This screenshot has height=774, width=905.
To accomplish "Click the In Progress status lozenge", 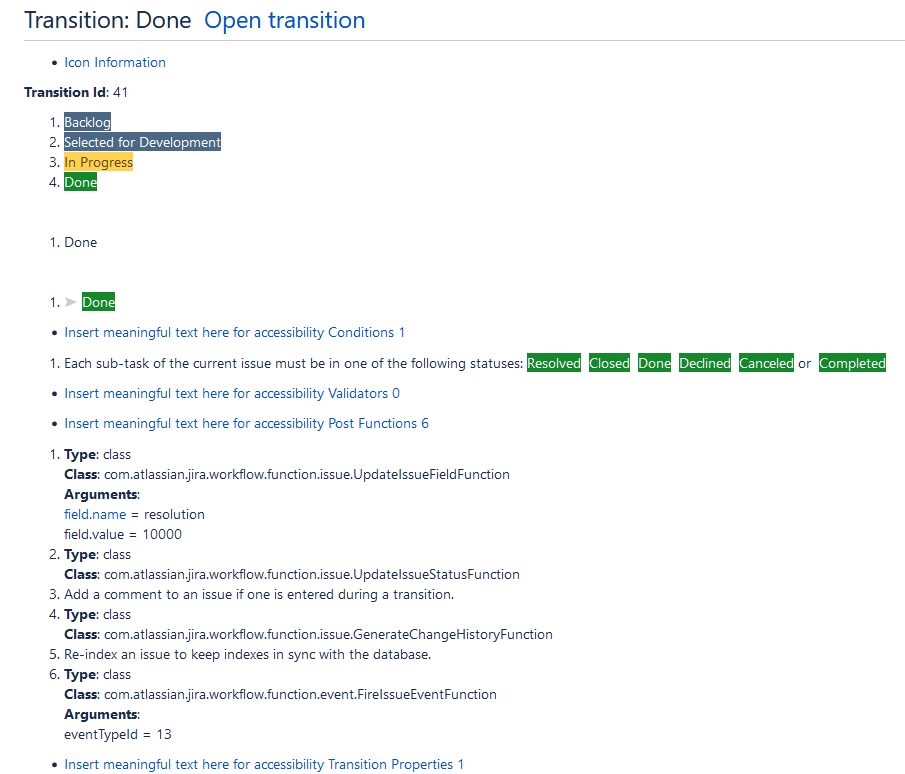I will 98,162.
